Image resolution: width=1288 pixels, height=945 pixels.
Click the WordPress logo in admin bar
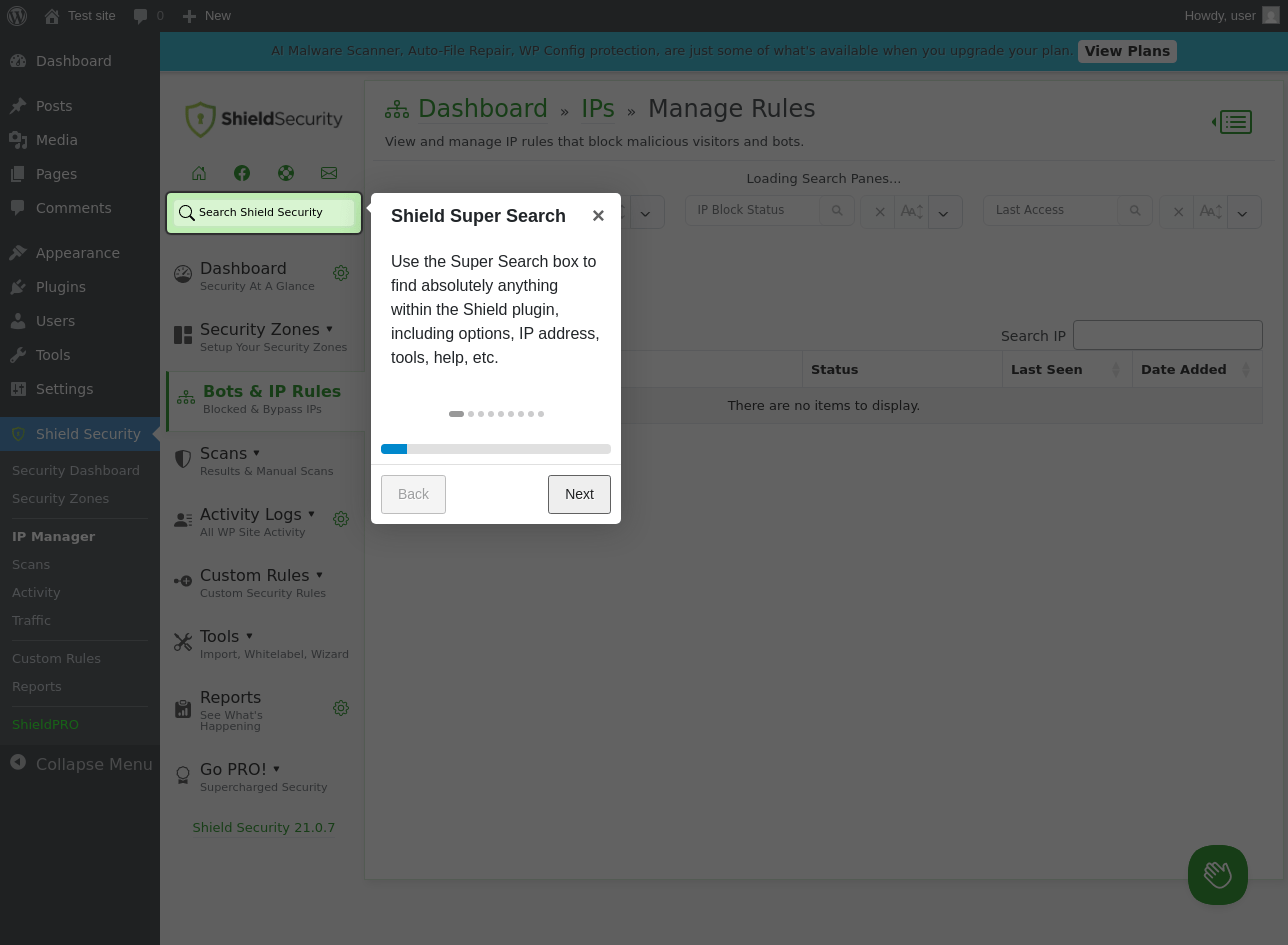tap(17, 16)
